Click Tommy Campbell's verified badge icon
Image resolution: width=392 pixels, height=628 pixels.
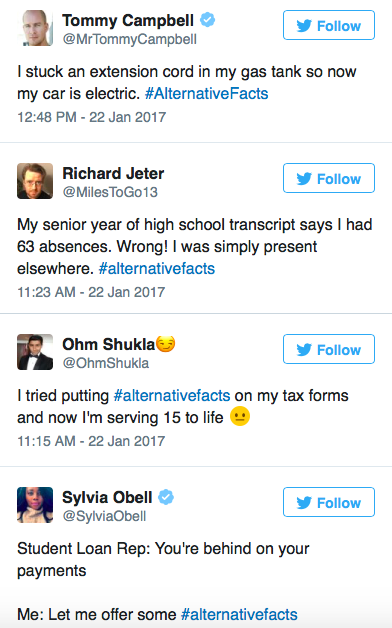point(207,20)
